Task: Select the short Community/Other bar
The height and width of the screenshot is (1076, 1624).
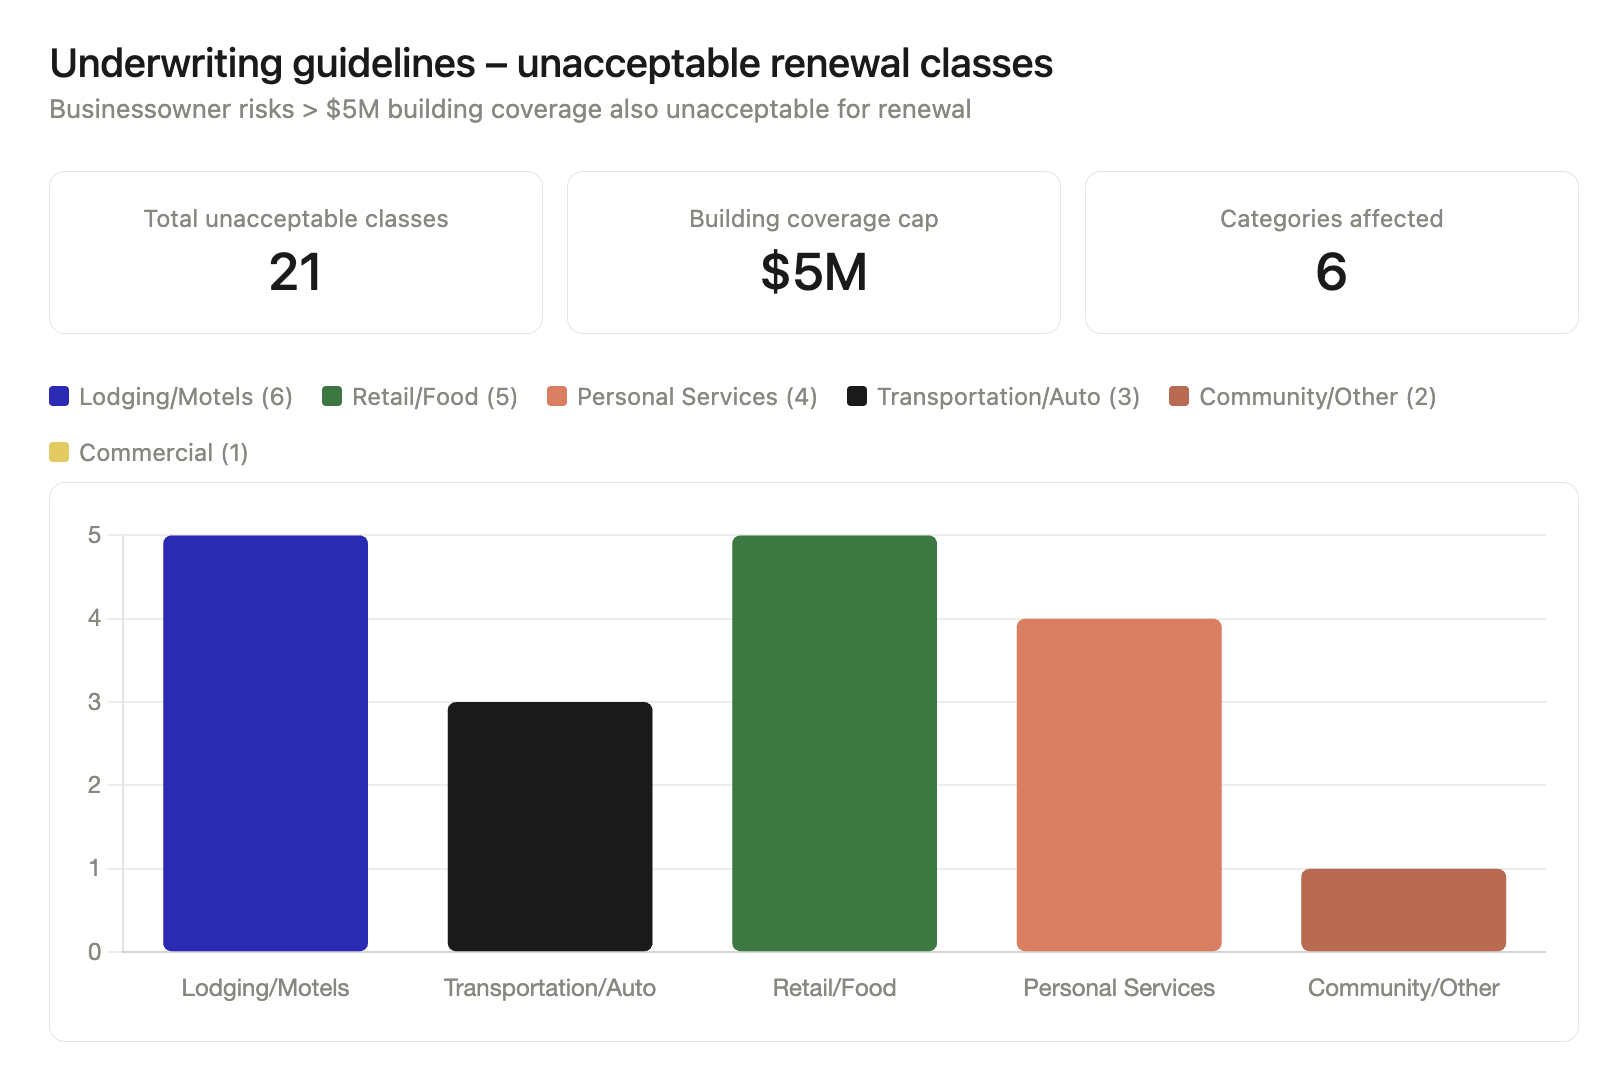Action: [x=1403, y=910]
